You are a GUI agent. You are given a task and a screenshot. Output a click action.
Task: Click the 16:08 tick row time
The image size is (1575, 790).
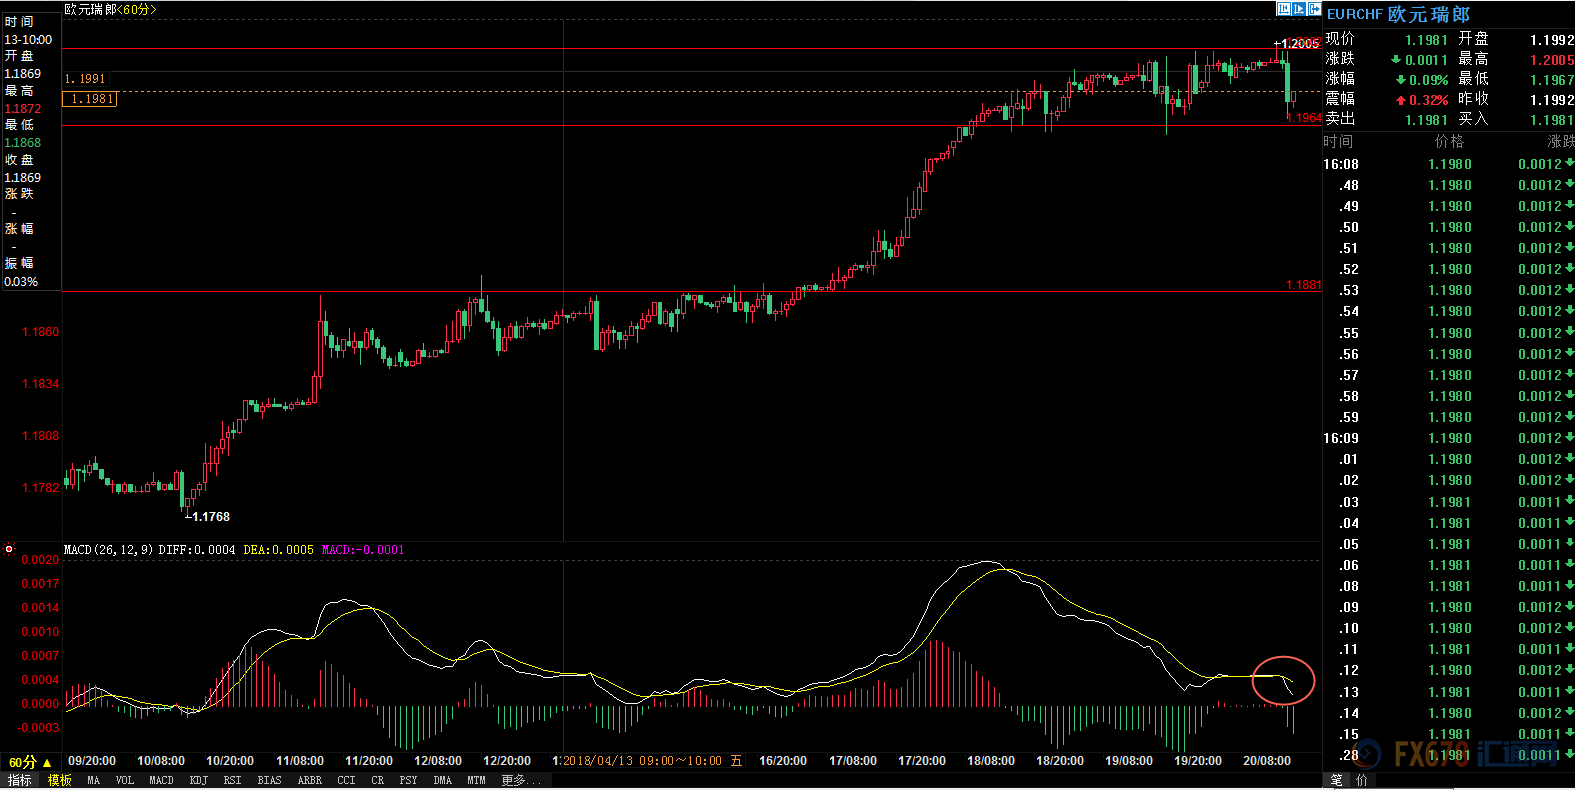tap(1341, 164)
